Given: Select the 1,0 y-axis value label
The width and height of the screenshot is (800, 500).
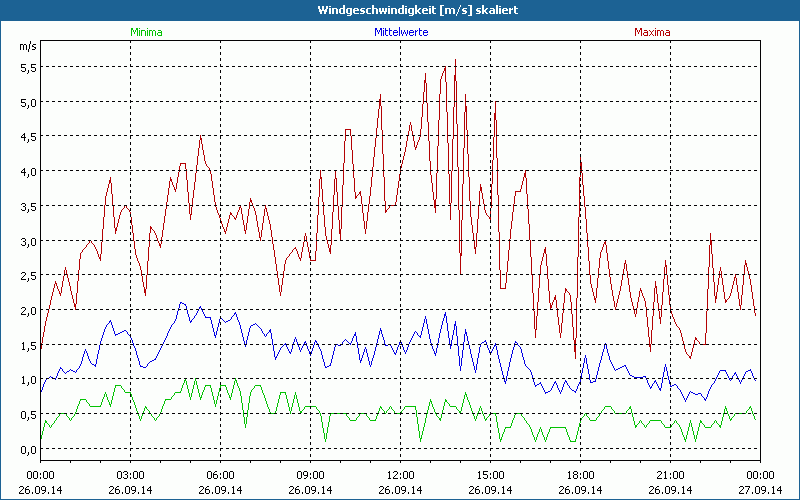Looking at the screenshot, I should (x=28, y=379).
